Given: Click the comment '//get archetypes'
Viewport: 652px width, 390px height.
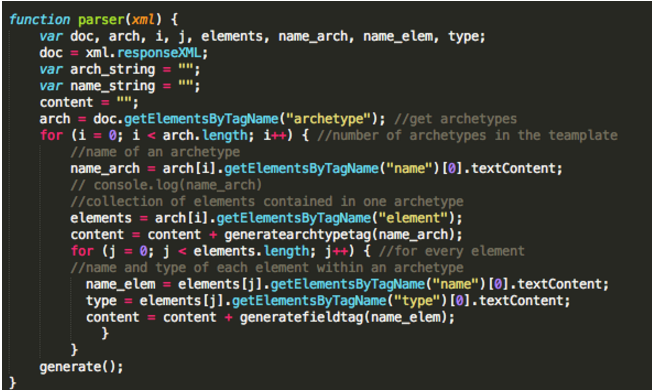Looking at the screenshot, I should [x=455, y=119].
